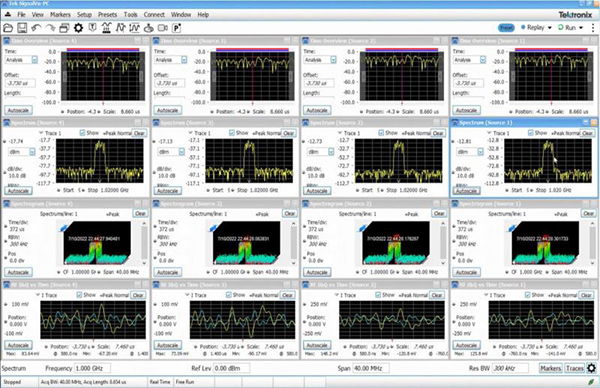Toggle Show checkbox in RF I&Q Source 3
600x388 pixels.
coord(228,295)
